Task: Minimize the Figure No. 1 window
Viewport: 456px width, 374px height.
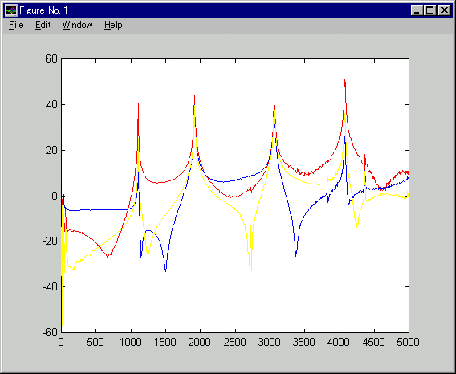Action: pyautogui.click(x=416, y=11)
